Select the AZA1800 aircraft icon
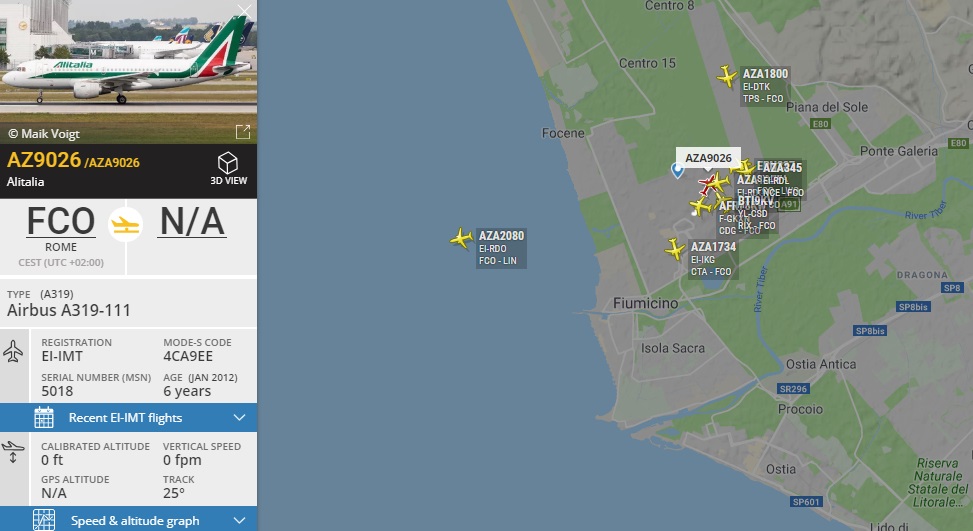 pyautogui.click(x=727, y=76)
